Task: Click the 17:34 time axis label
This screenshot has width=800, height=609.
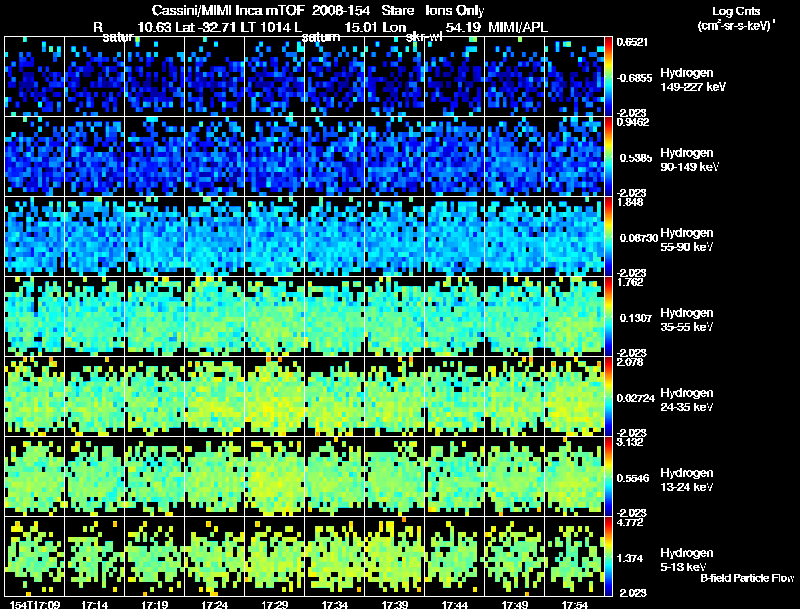Action: coord(335,605)
